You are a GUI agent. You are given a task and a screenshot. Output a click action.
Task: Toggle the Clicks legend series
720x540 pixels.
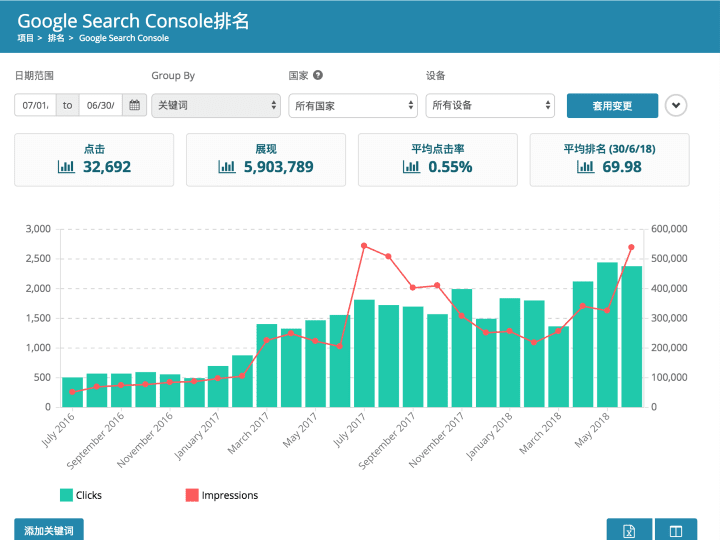click(x=81, y=495)
